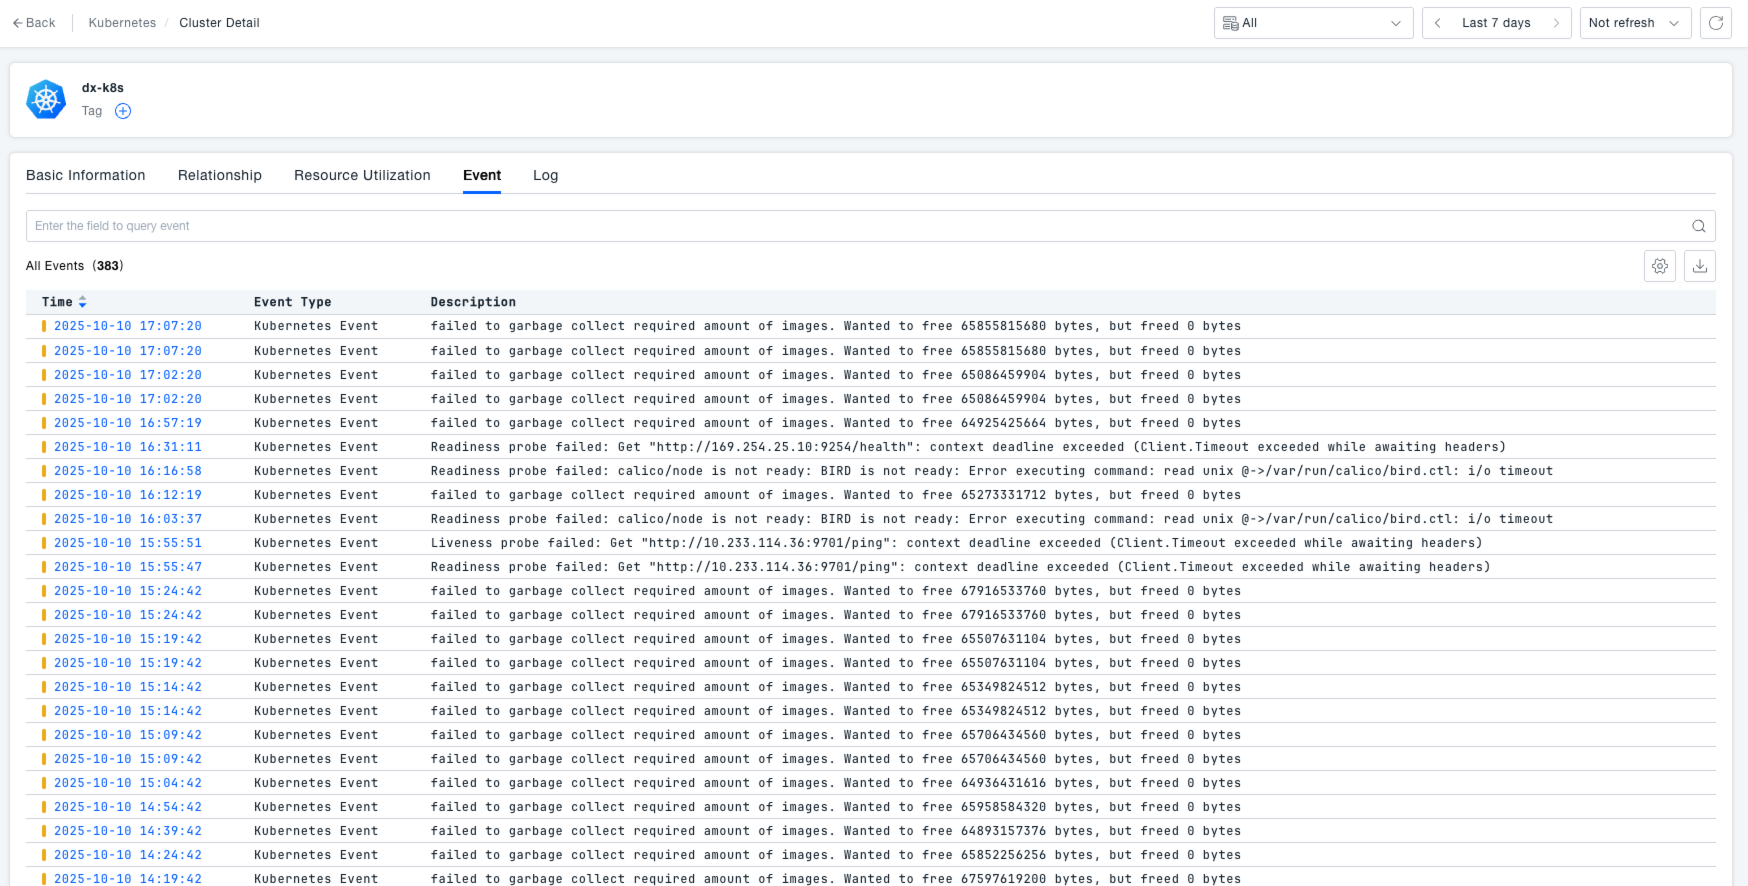1748x886 pixels.
Task: Switch to Basic Information tab
Action: point(86,175)
